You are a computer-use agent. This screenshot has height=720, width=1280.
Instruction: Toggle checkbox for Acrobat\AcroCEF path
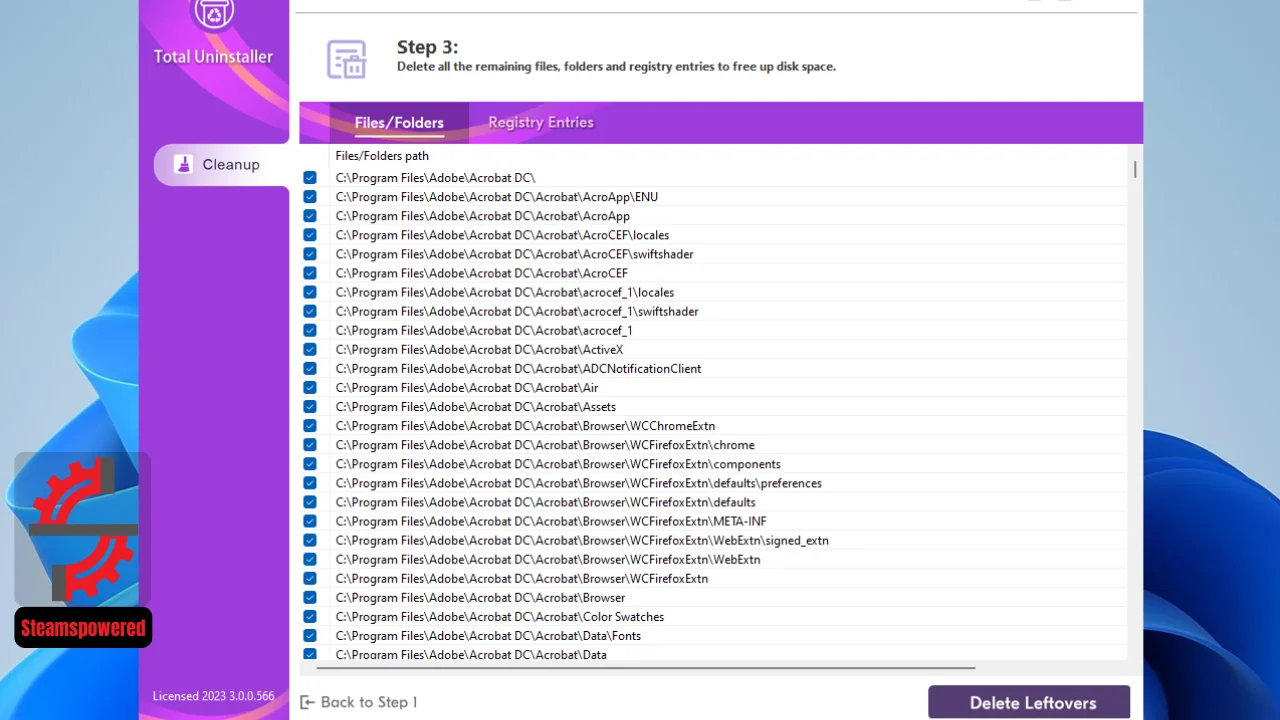coord(310,273)
